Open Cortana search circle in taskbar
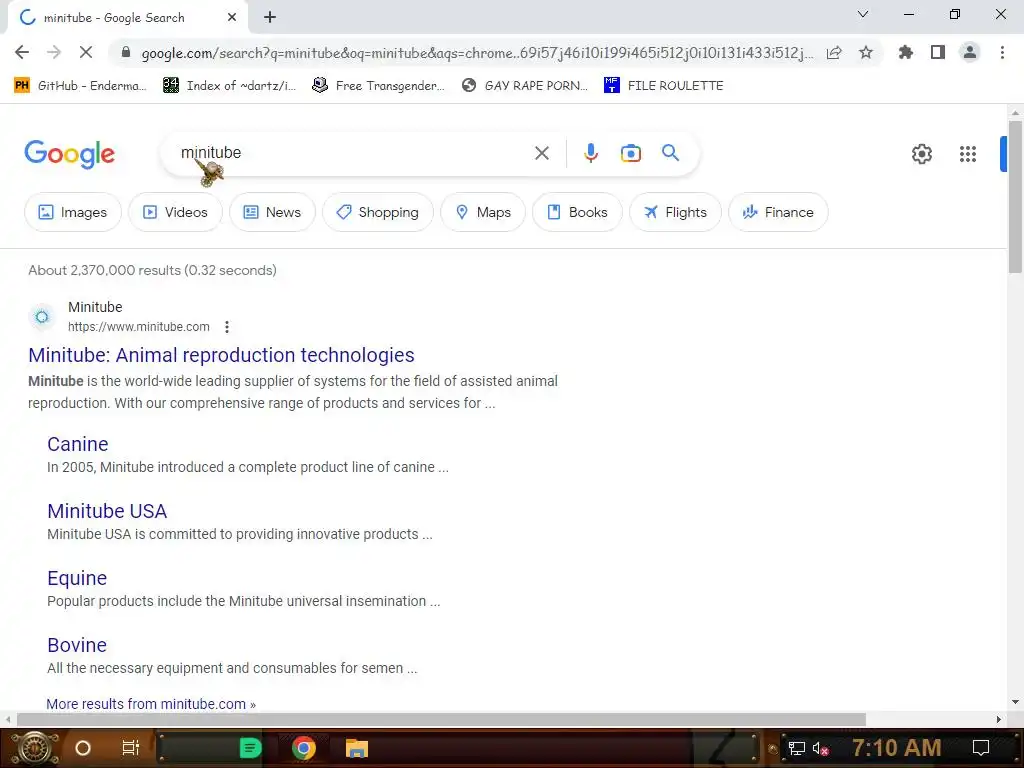Screen dimensions: 1024x768 [x=83, y=748]
